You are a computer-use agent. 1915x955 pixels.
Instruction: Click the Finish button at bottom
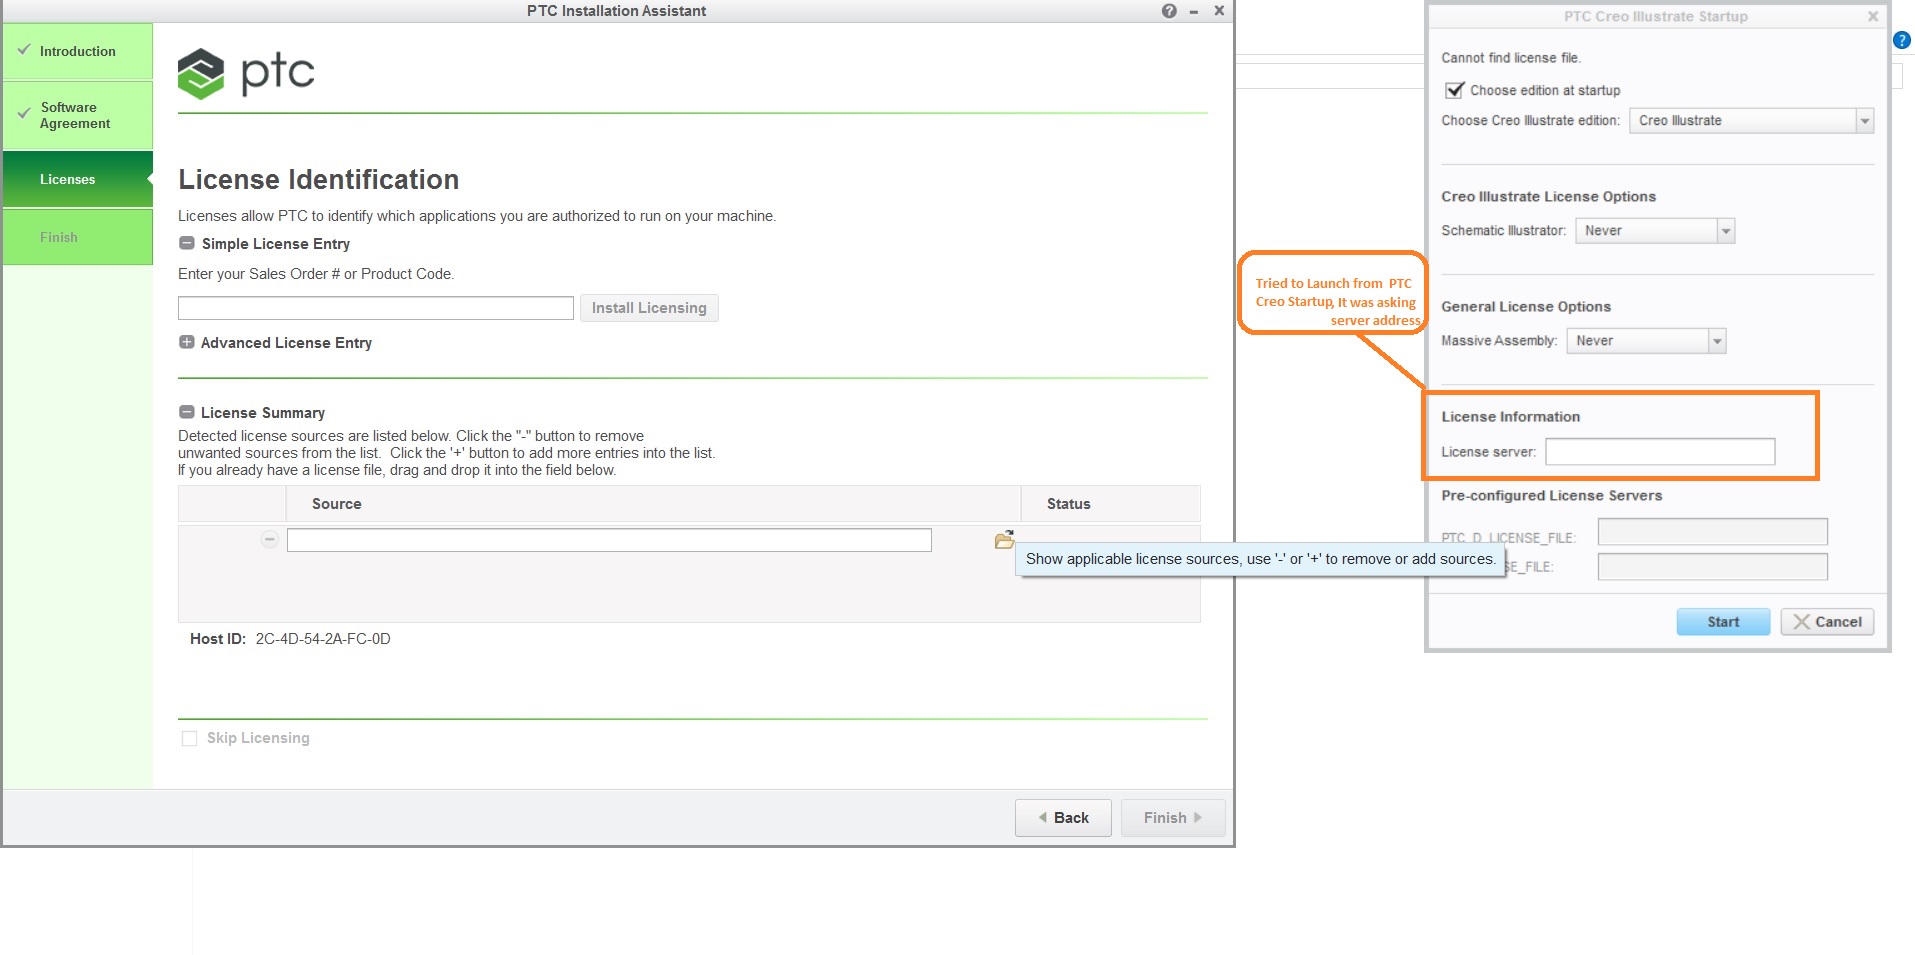click(1173, 818)
